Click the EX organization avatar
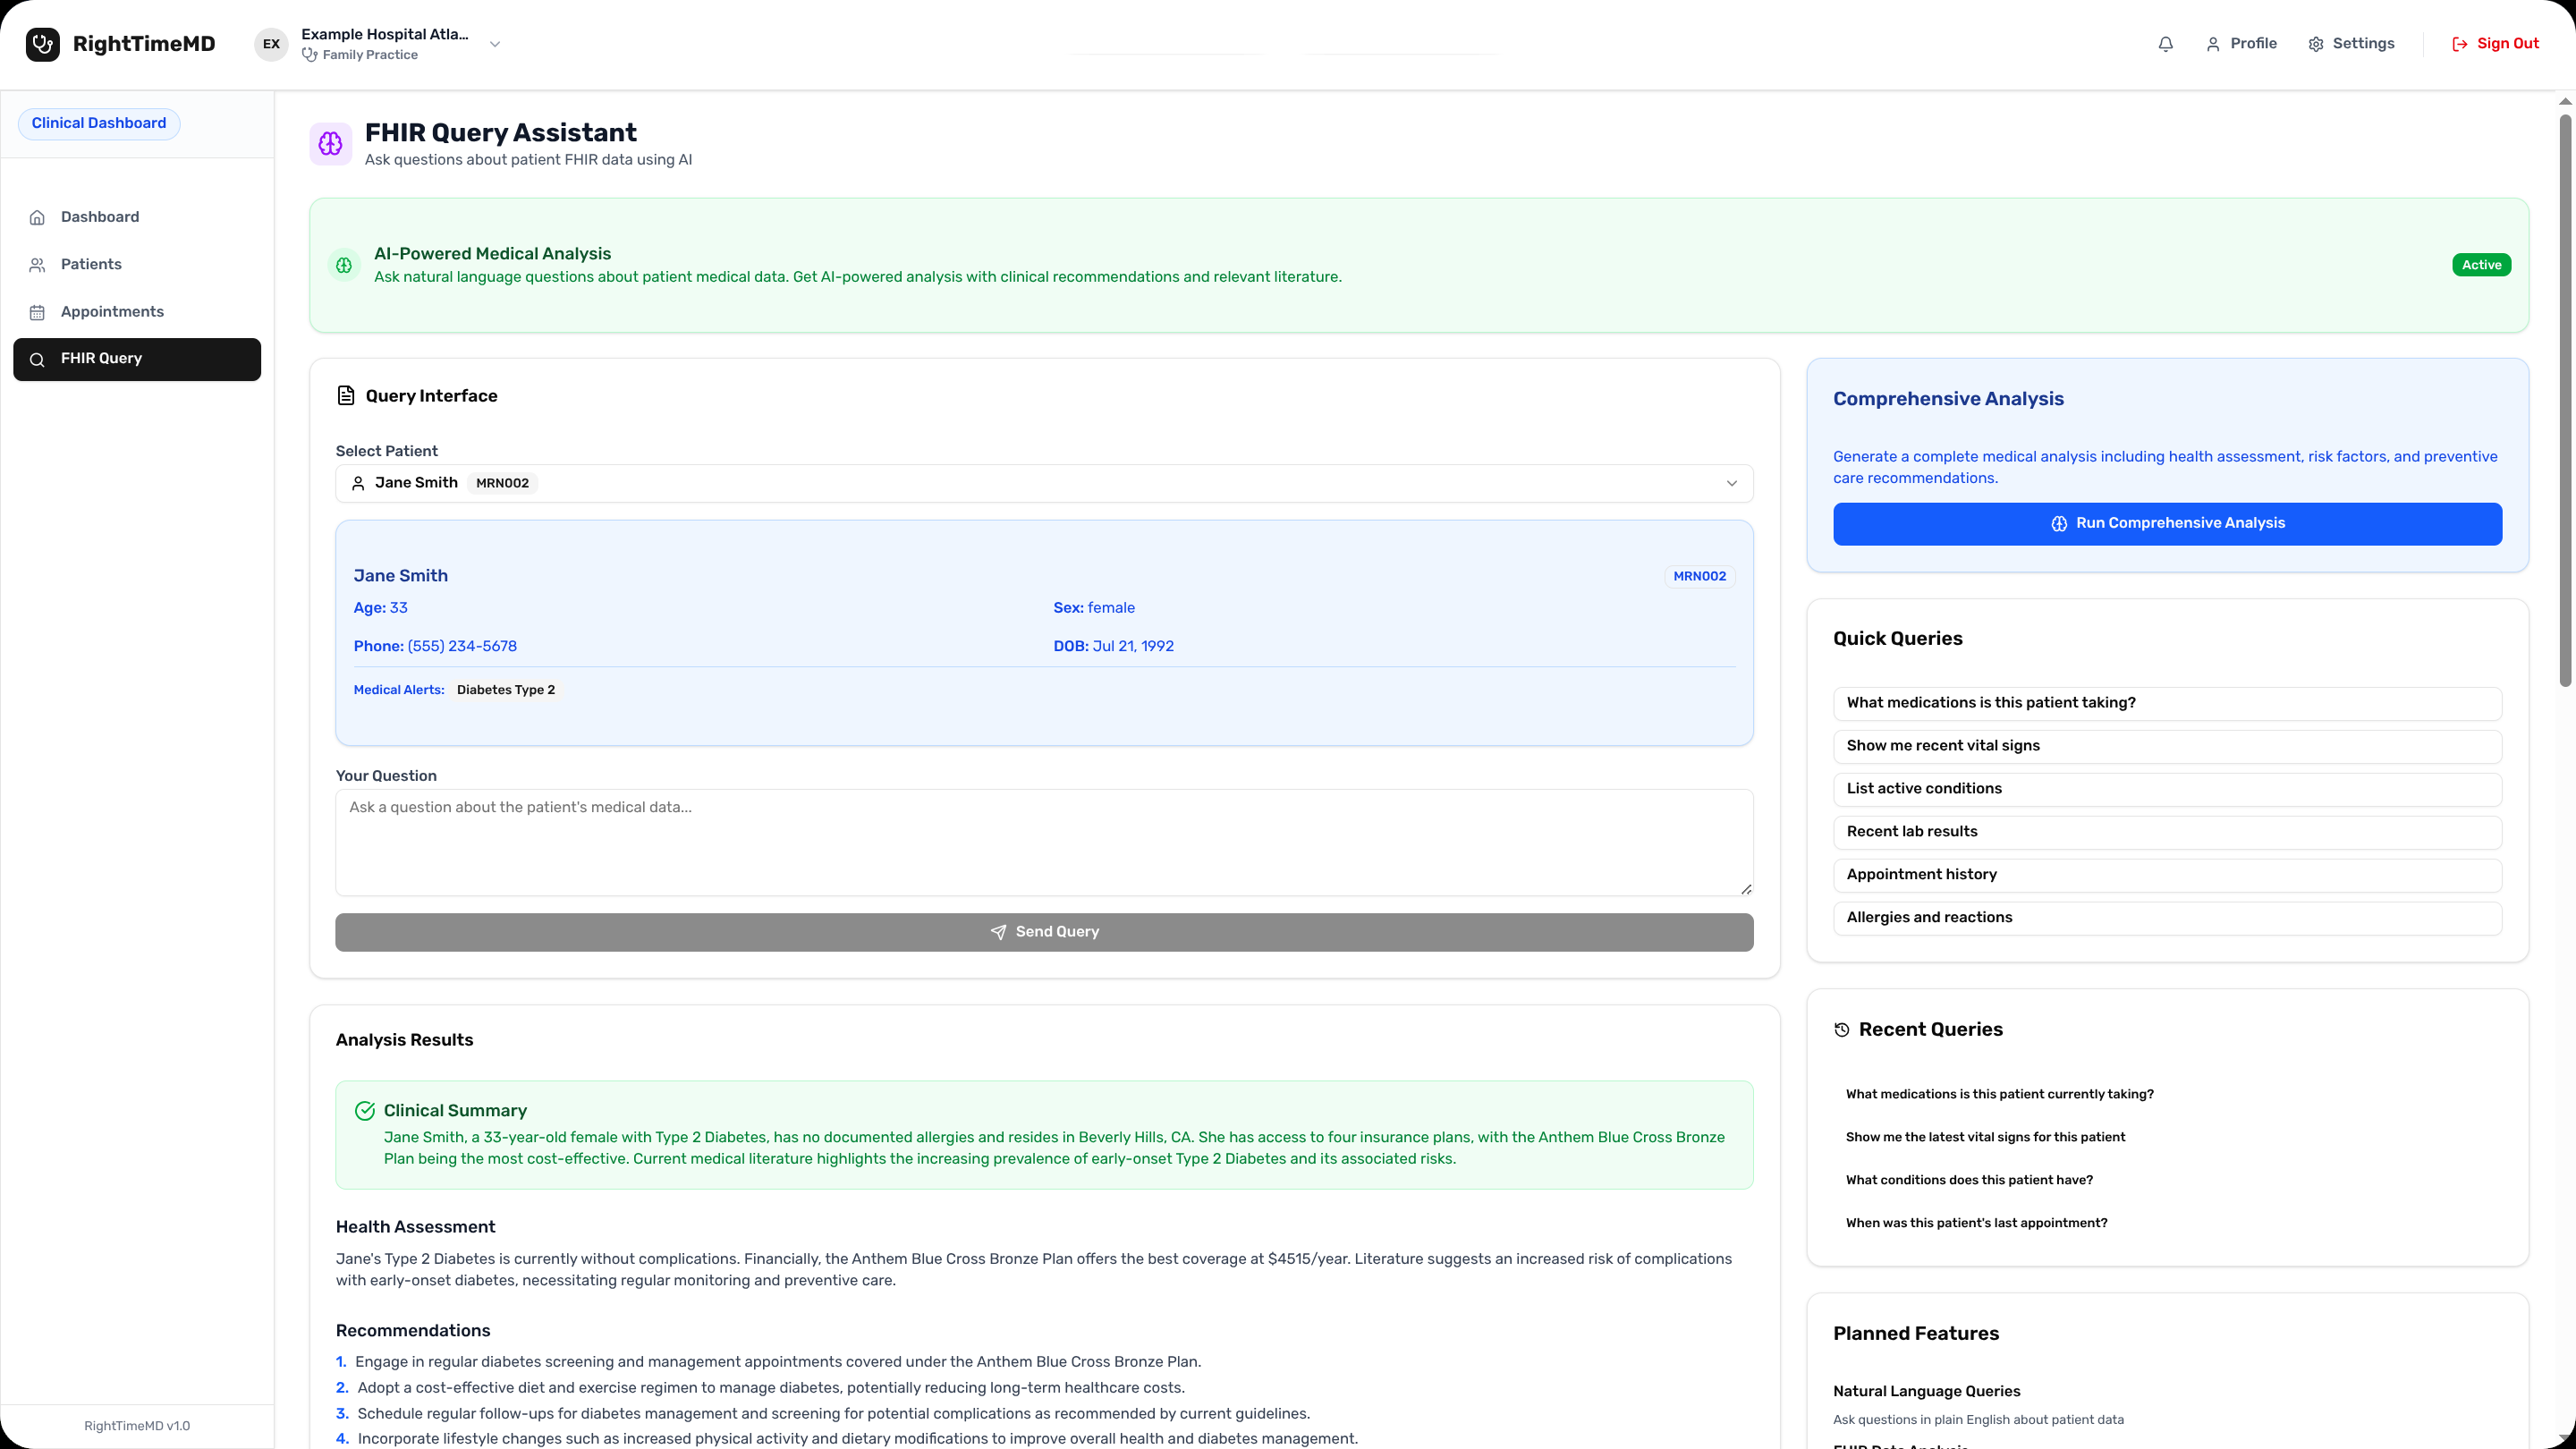This screenshot has width=2576, height=1449. (x=271, y=44)
